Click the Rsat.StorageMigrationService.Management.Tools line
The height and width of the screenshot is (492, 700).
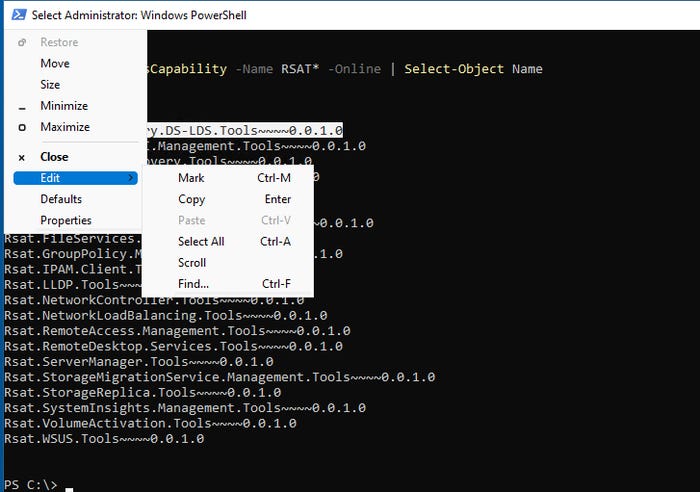click(220, 377)
